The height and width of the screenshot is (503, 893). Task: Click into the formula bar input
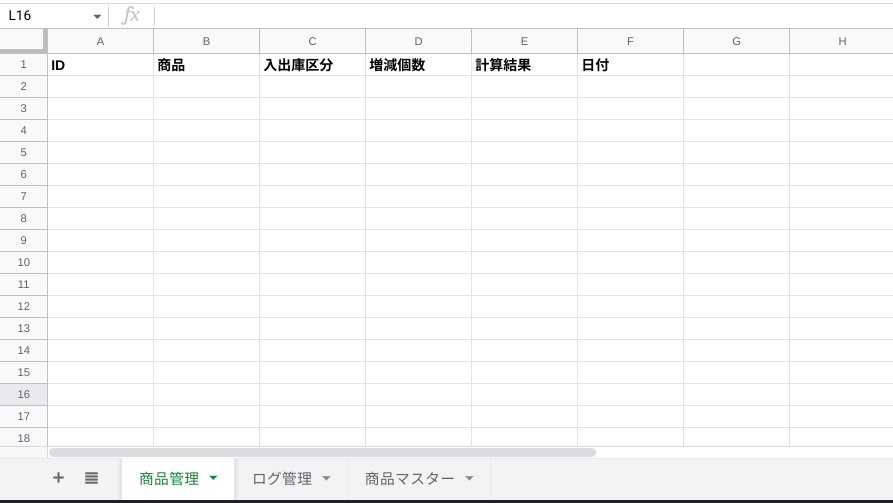pos(520,15)
